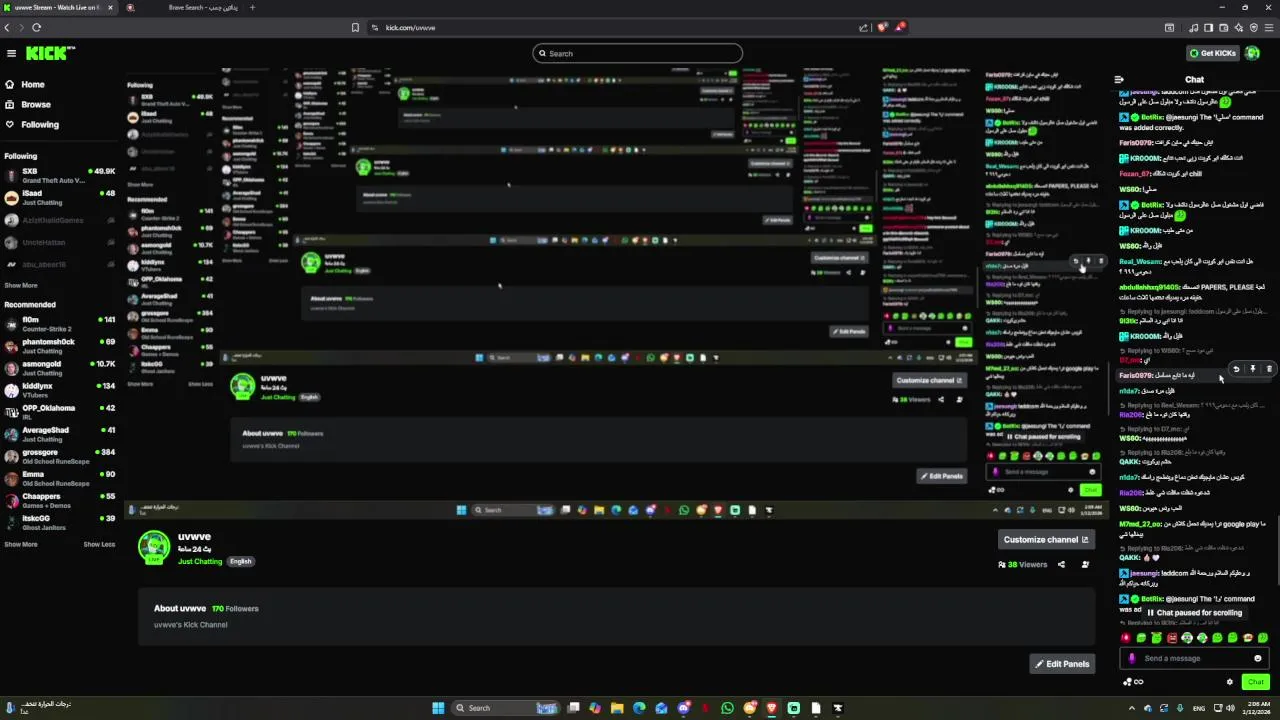Open Brave Shields lion icon

click(882, 28)
